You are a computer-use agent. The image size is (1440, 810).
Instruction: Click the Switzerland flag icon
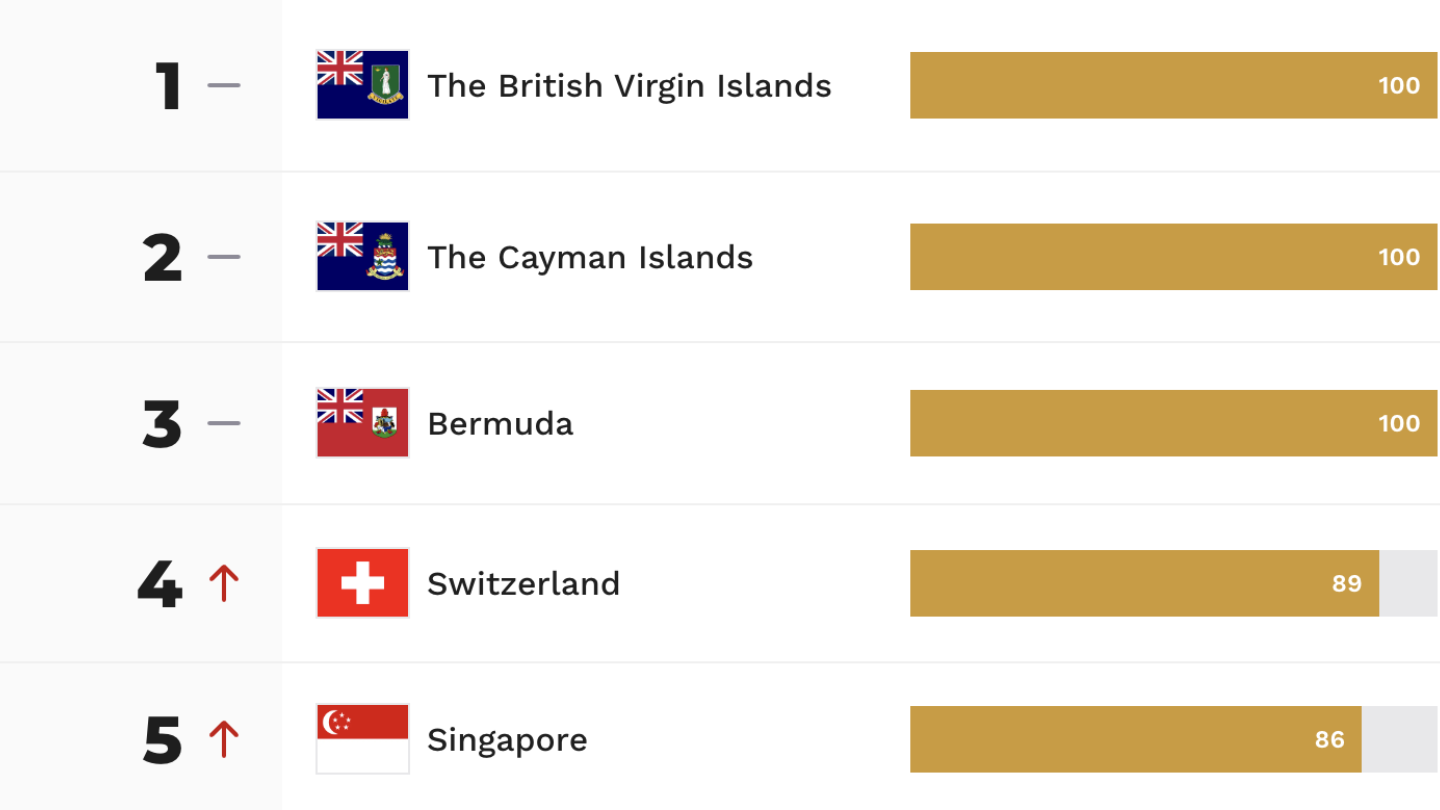point(363,583)
